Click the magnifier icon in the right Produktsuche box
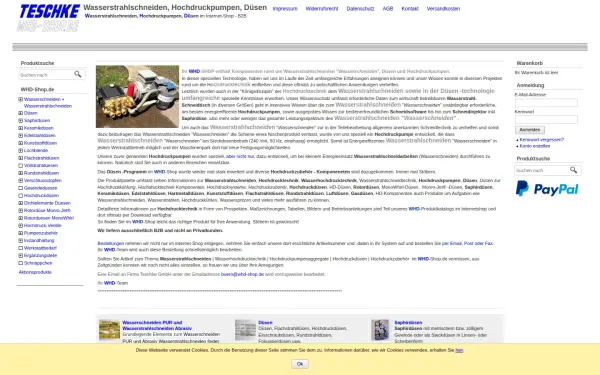The height and width of the screenshot is (375, 600). tap(573, 170)
